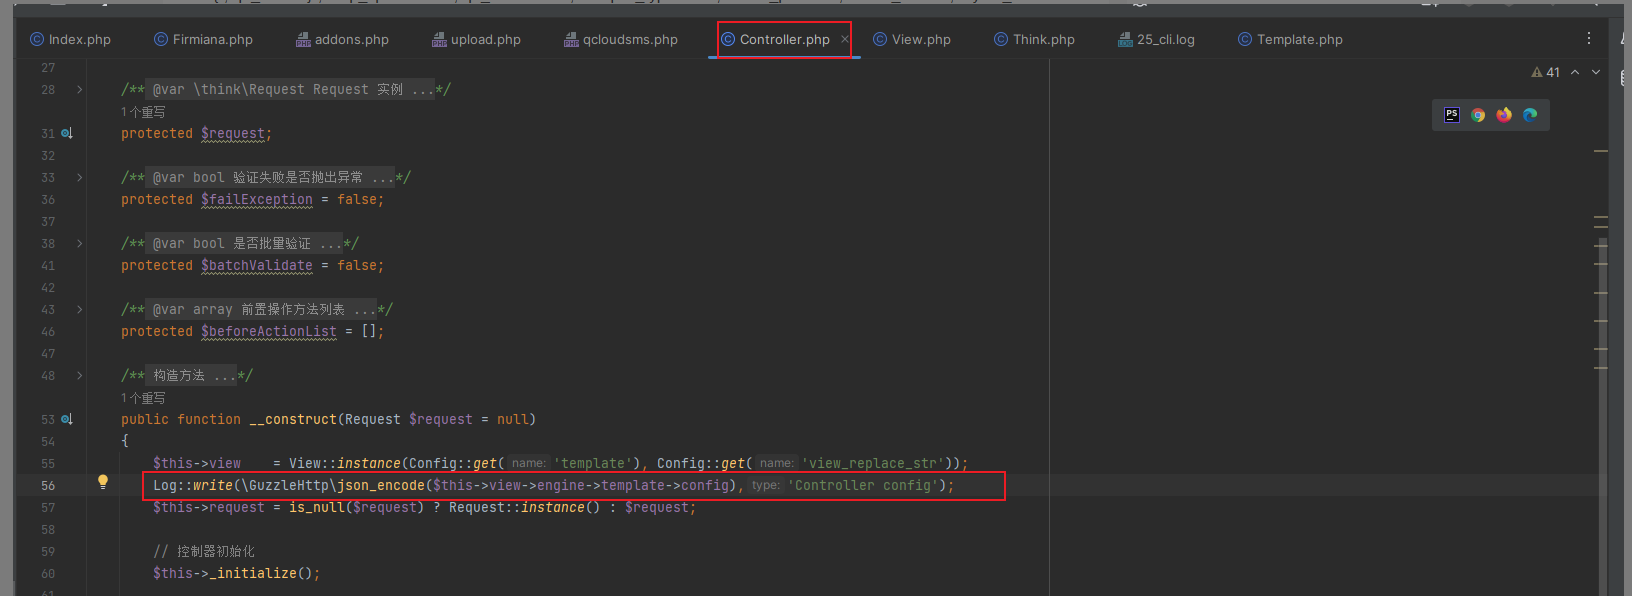Expand folded doc comment on line 48
Viewport: 1632px width, 596px height.
(x=80, y=376)
